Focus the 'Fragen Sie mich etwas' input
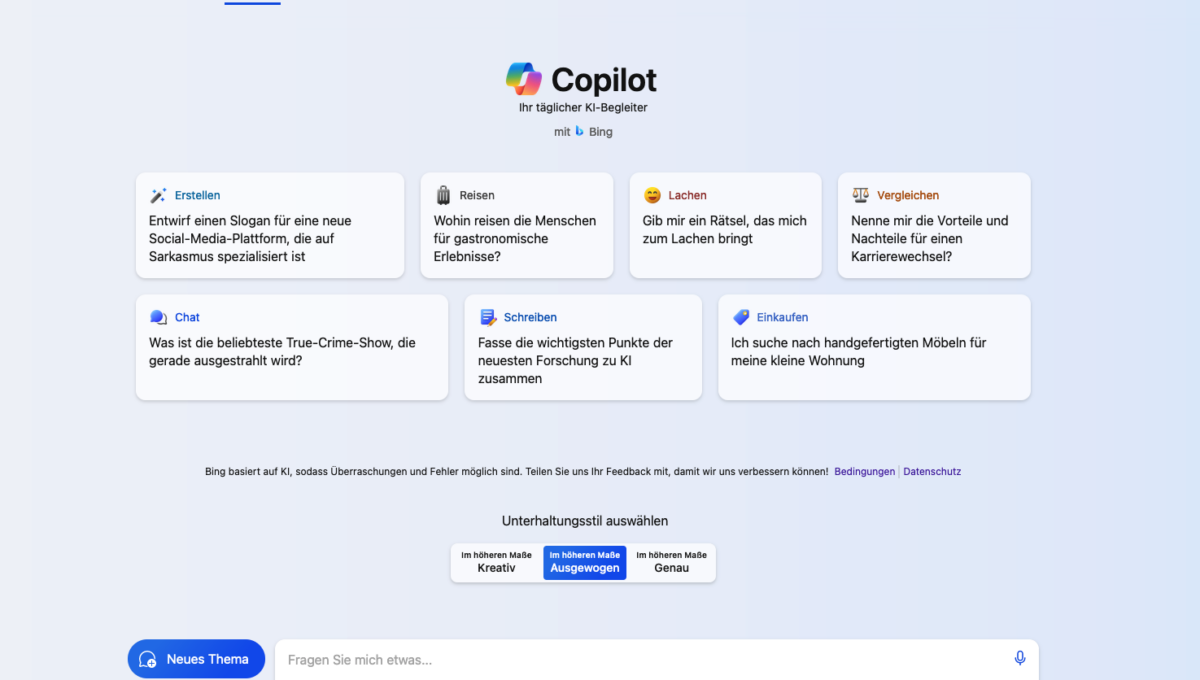The width and height of the screenshot is (1200, 680). (640, 660)
